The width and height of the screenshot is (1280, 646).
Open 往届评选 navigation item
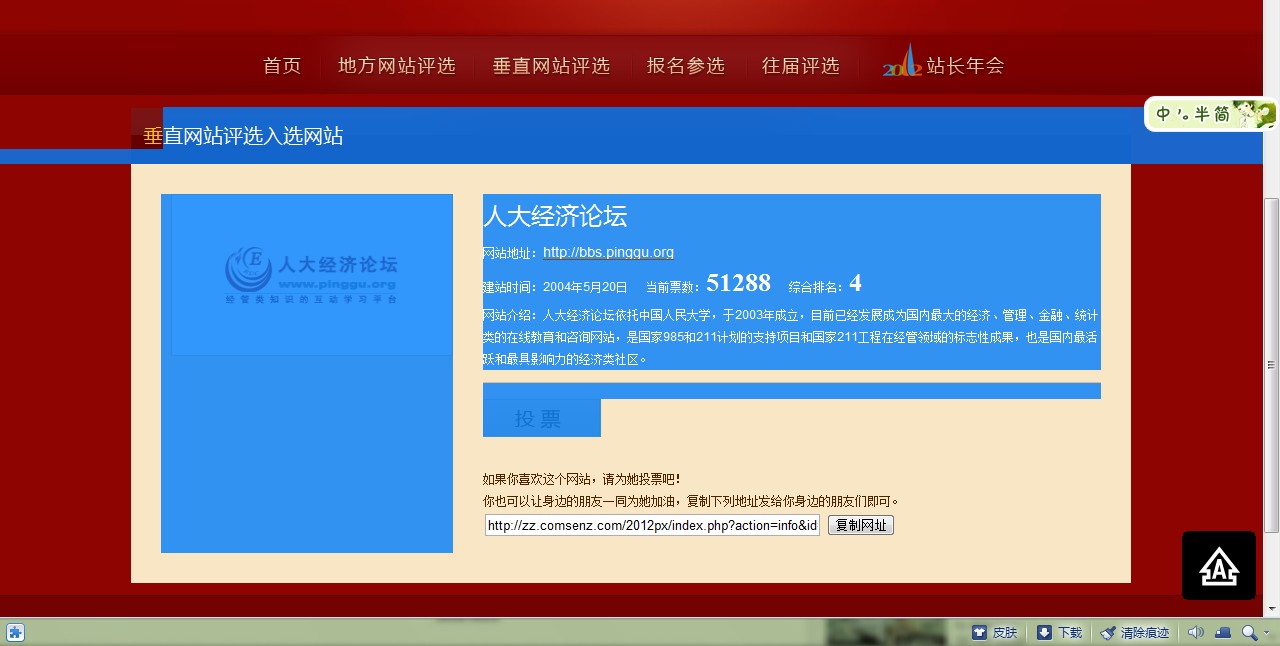[801, 66]
